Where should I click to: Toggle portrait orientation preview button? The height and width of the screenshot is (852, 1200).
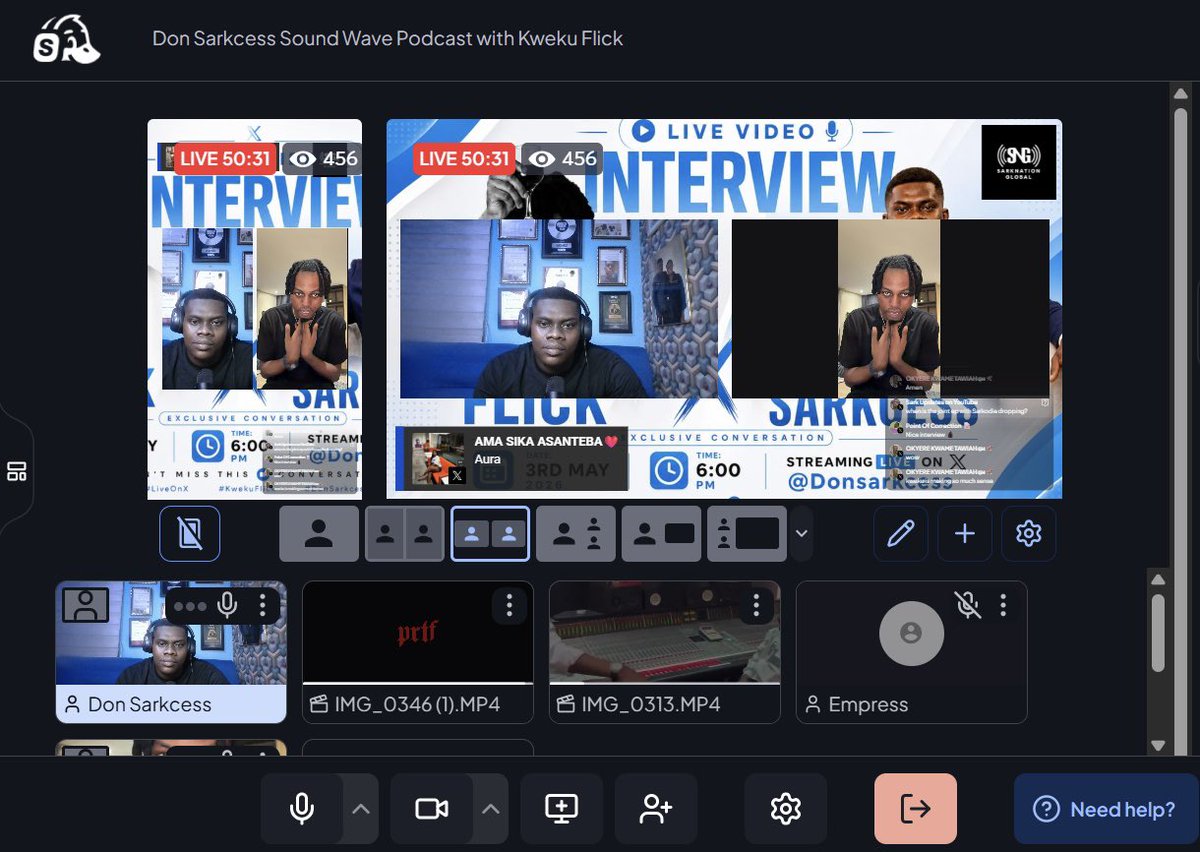(x=190, y=534)
